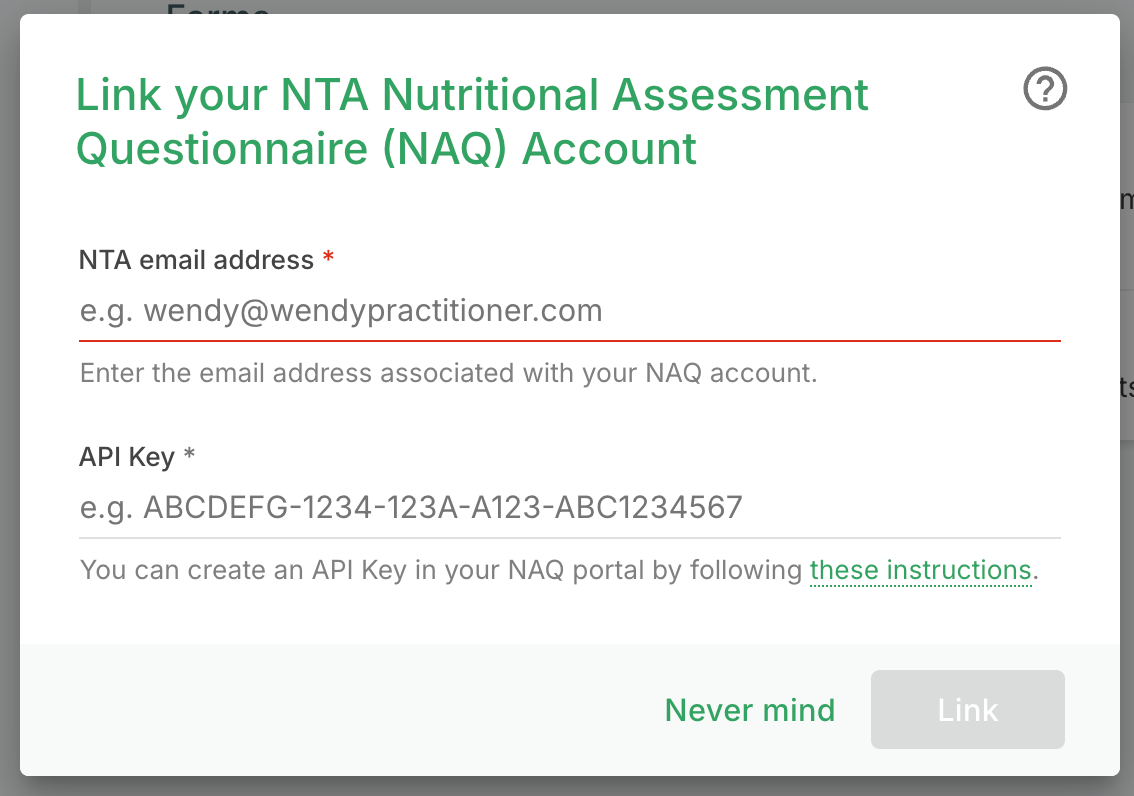Click the dimmed backdrop below the dialog

pyautogui.click(x=567, y=786)
